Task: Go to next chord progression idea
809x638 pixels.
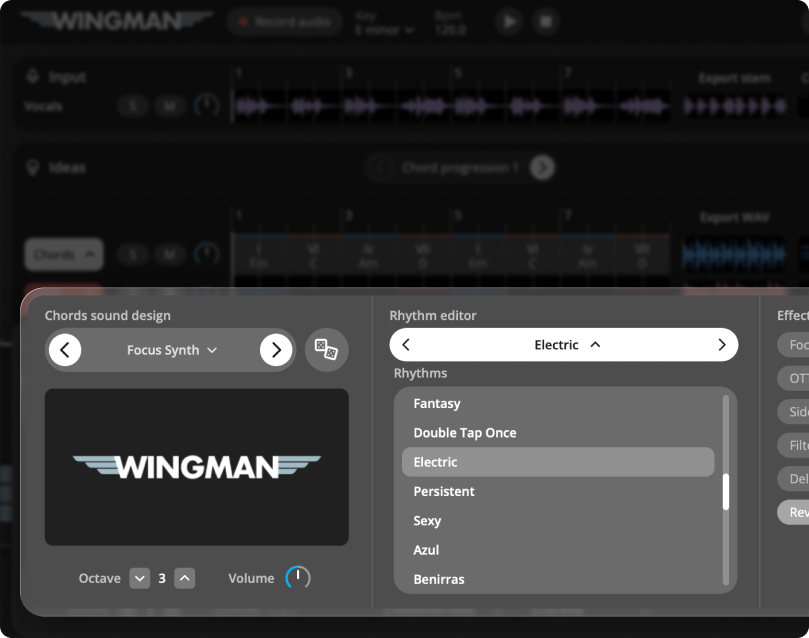Action: coord(542,168)
